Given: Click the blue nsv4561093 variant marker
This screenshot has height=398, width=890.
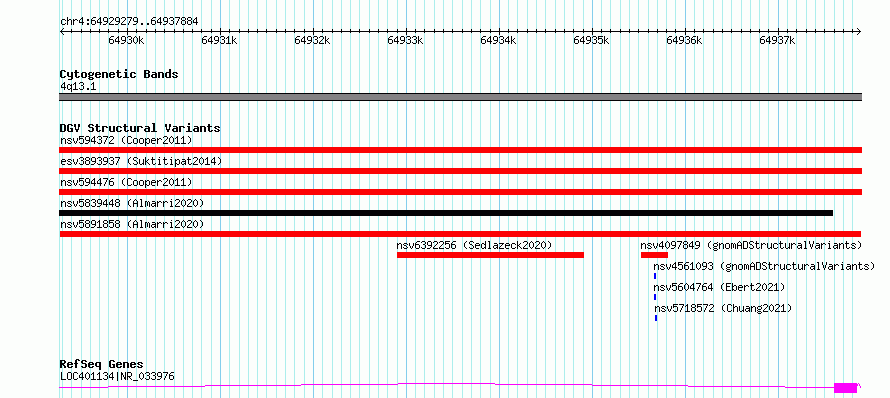Looking at the screenshot, I should 654,276.
